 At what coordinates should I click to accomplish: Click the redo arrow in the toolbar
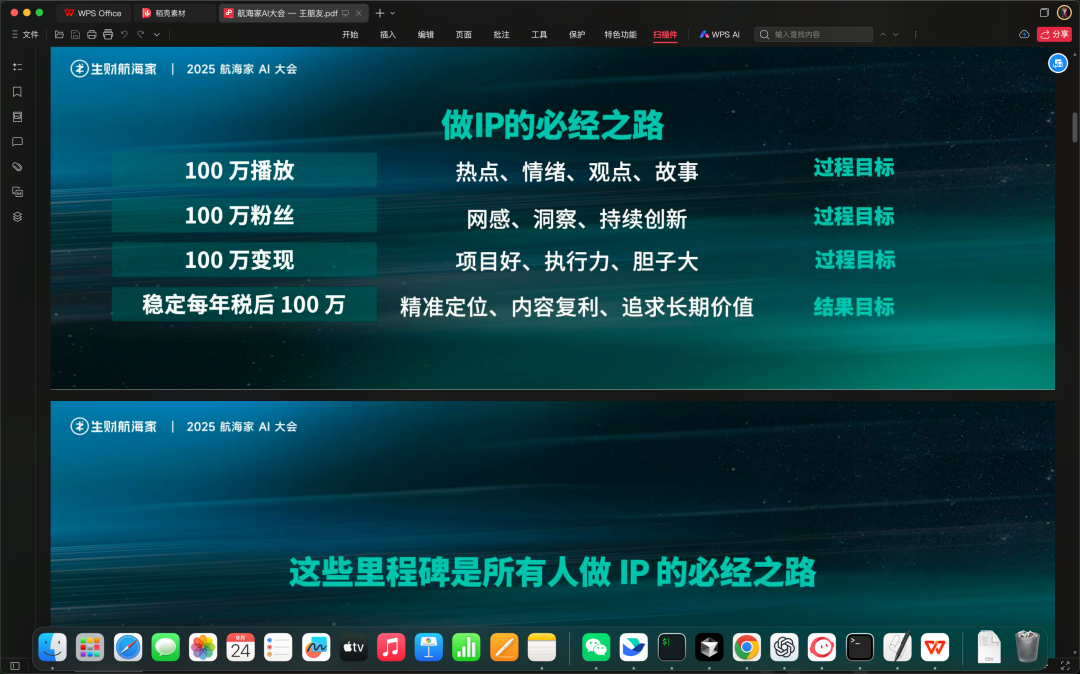(141, 34)
